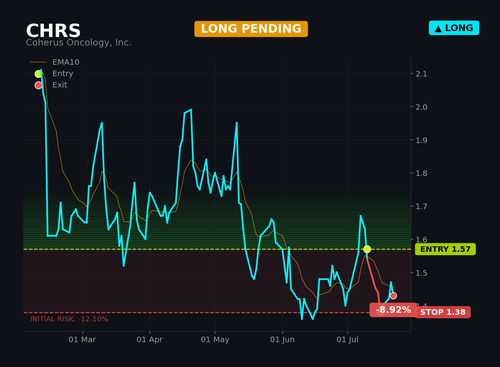500x367 pixels.
Task: Click the LONG direction badge
Action: point(454,28)
